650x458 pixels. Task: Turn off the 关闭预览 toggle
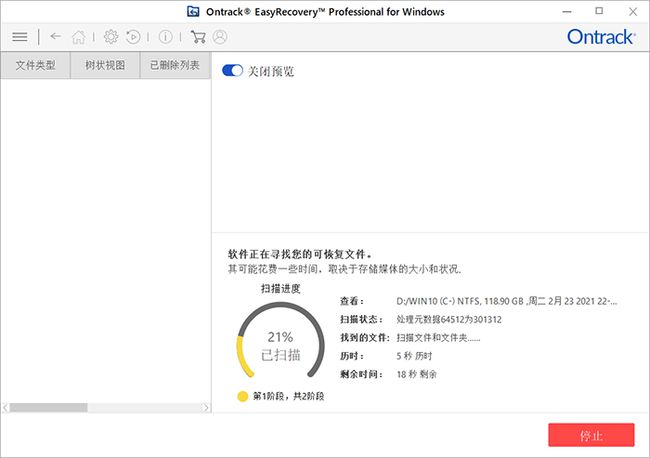[x=232, y=71]
